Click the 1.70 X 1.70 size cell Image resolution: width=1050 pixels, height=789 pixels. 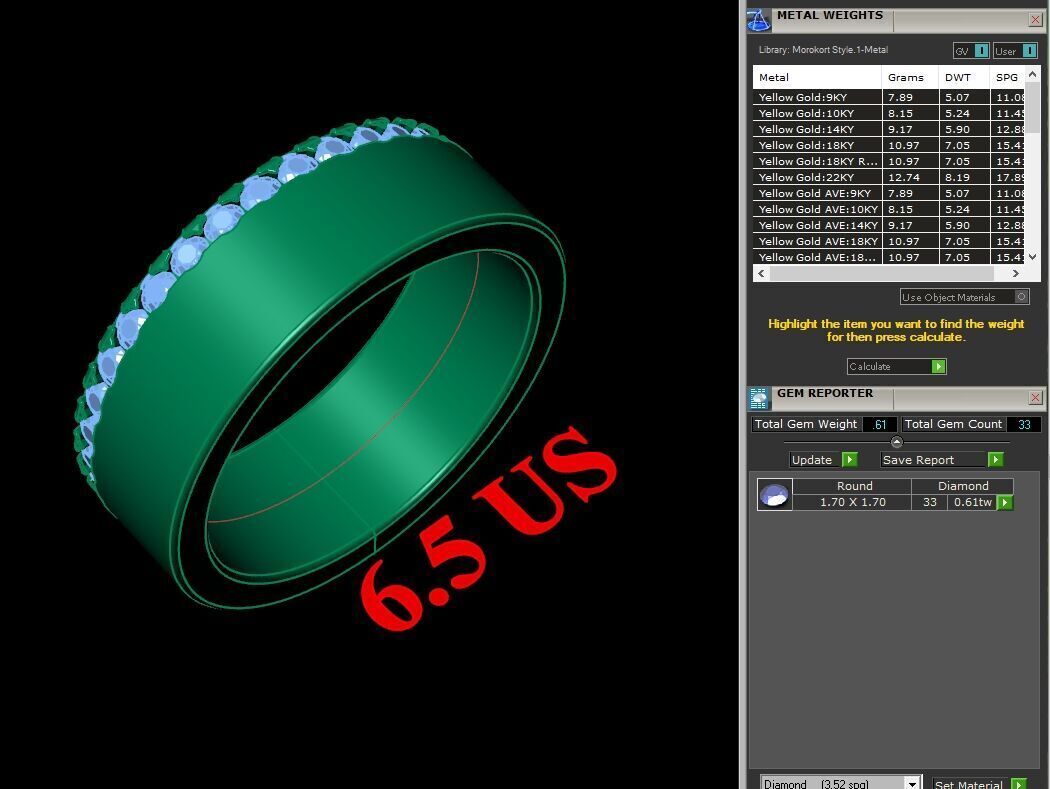(x=853, y=502)
